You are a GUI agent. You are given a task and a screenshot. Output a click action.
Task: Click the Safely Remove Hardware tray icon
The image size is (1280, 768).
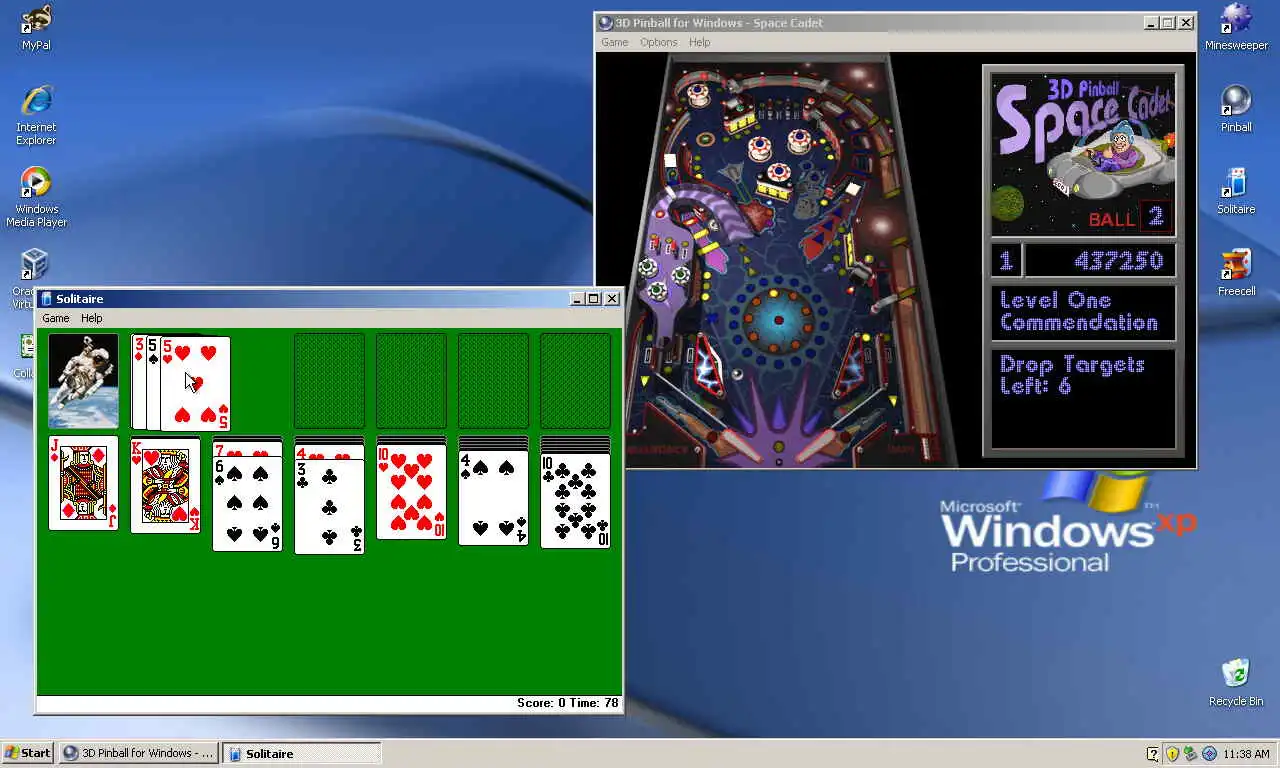(1190, 754)
